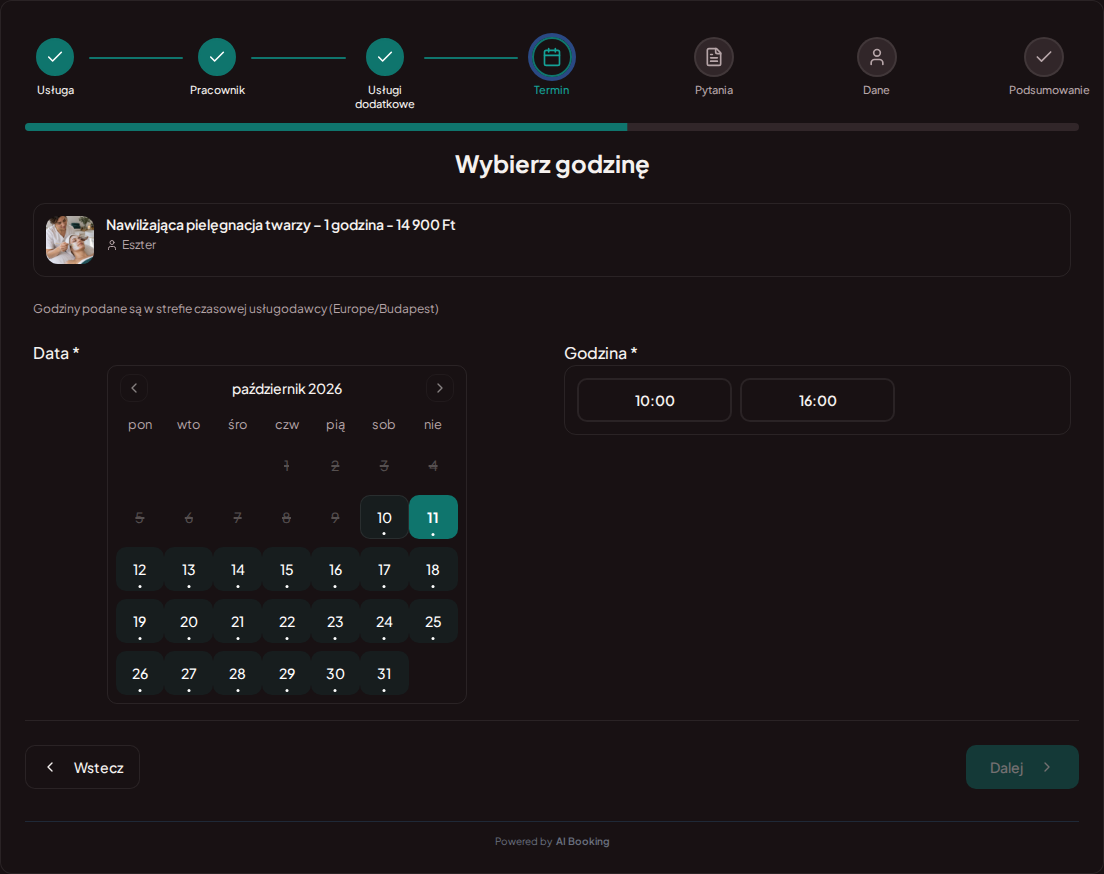Choose October 31 in the calendar
The image size is (1104, 874).
384,674
